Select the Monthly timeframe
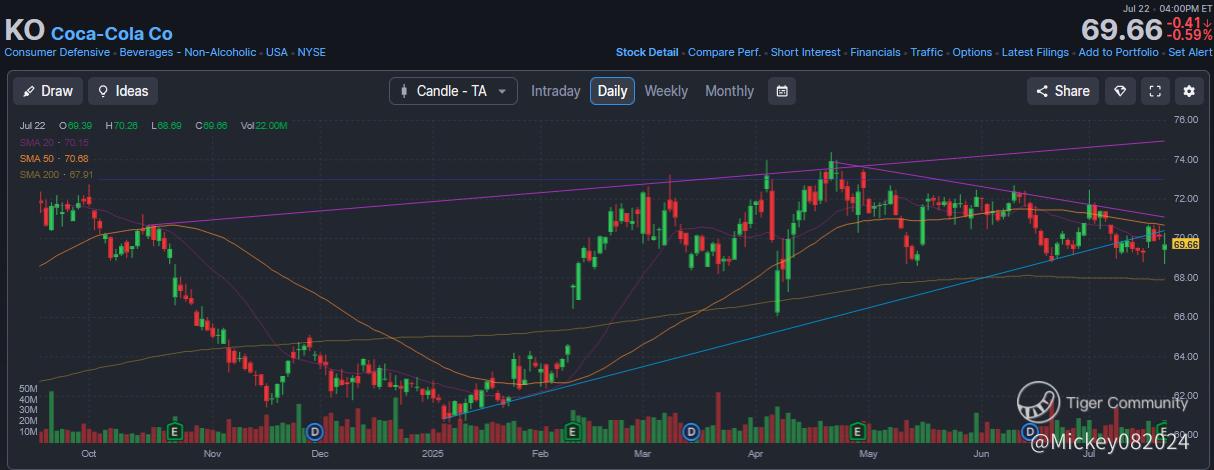This screenshot has height=470, width=1214. click(729, 91)
